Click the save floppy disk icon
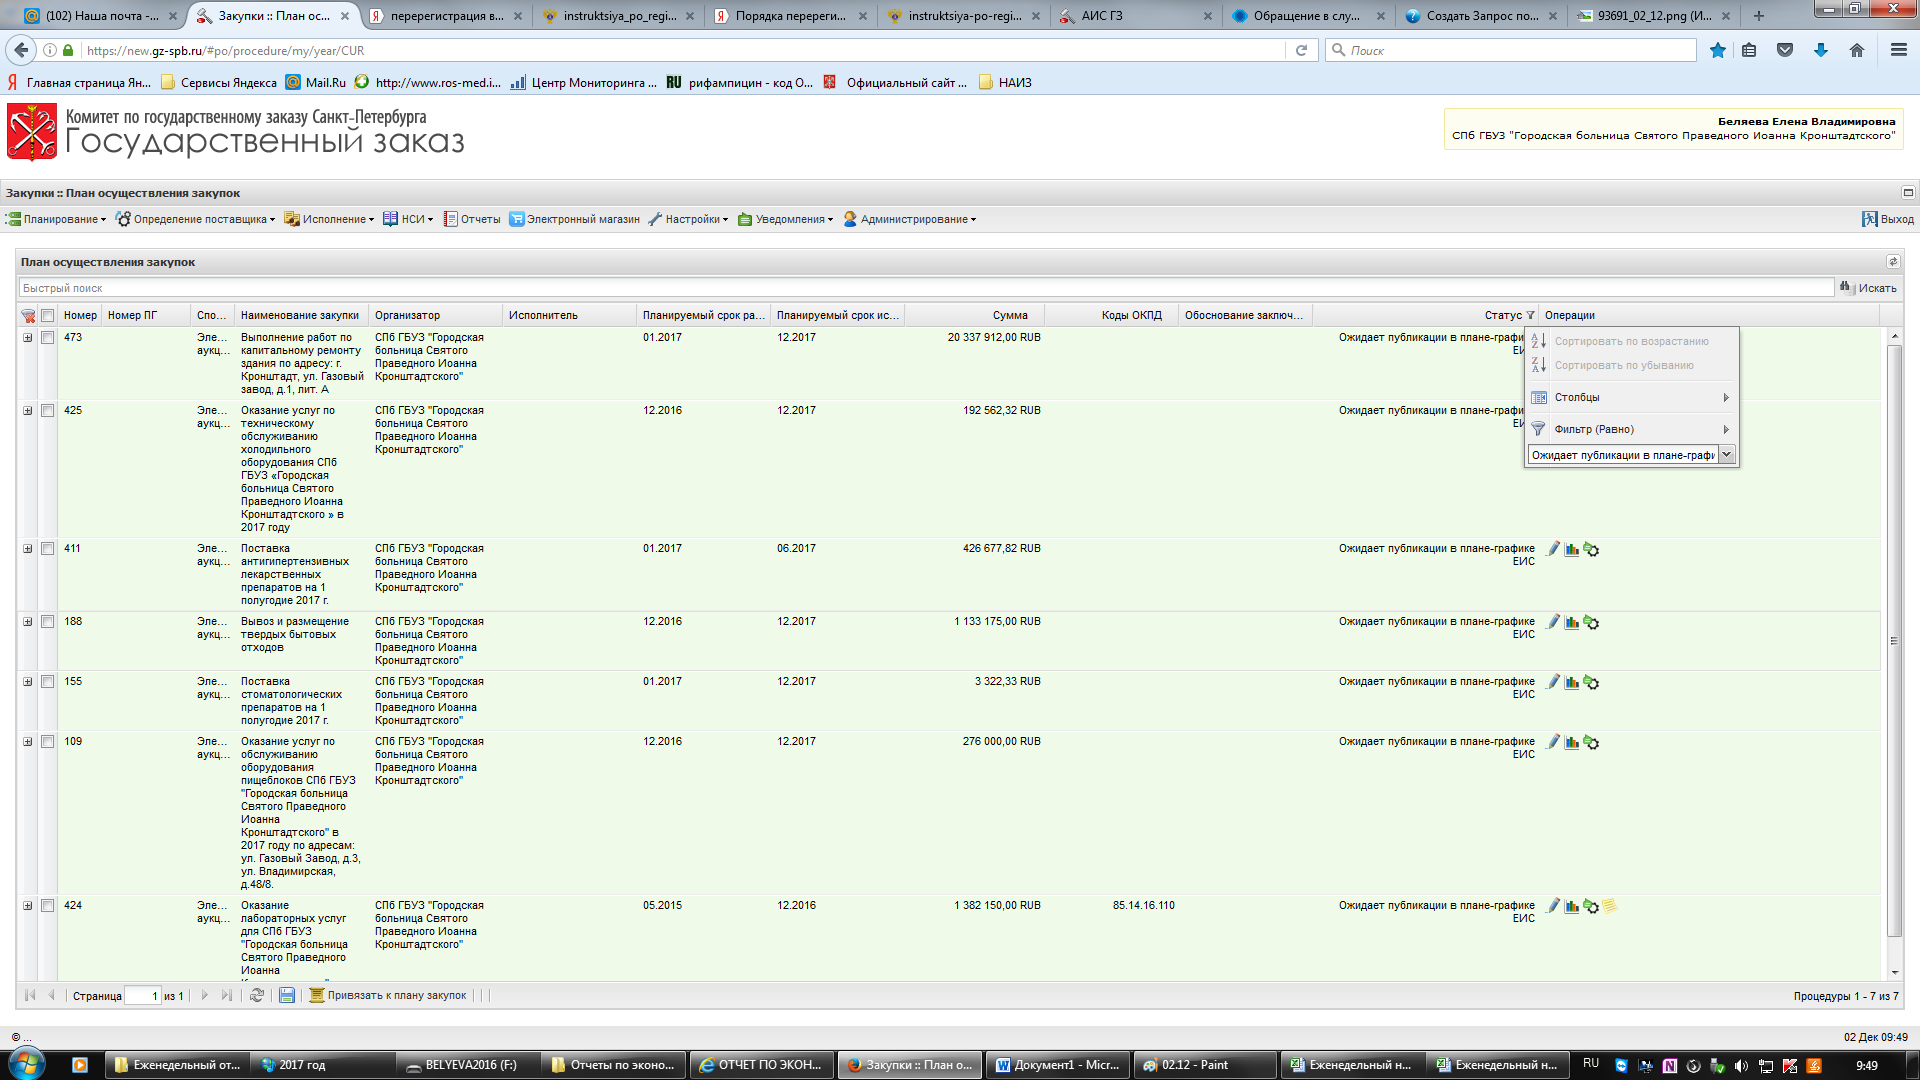 pos(287,995)
